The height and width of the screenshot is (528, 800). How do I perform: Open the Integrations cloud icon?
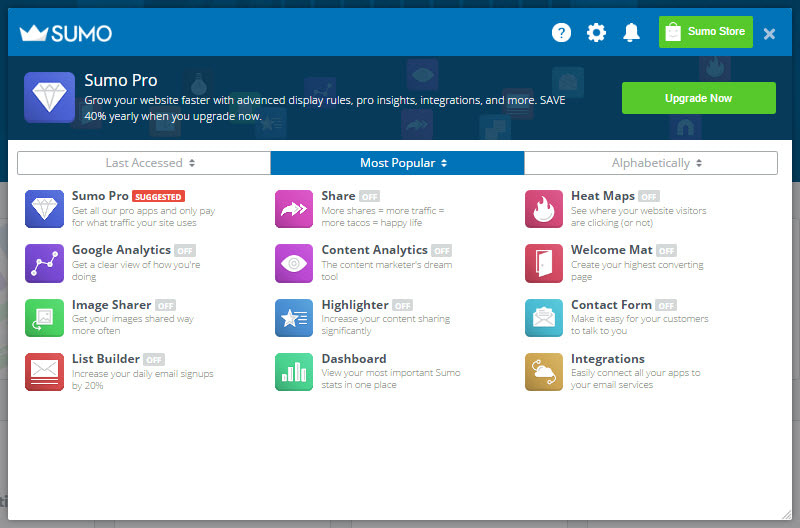coord(544,372)
